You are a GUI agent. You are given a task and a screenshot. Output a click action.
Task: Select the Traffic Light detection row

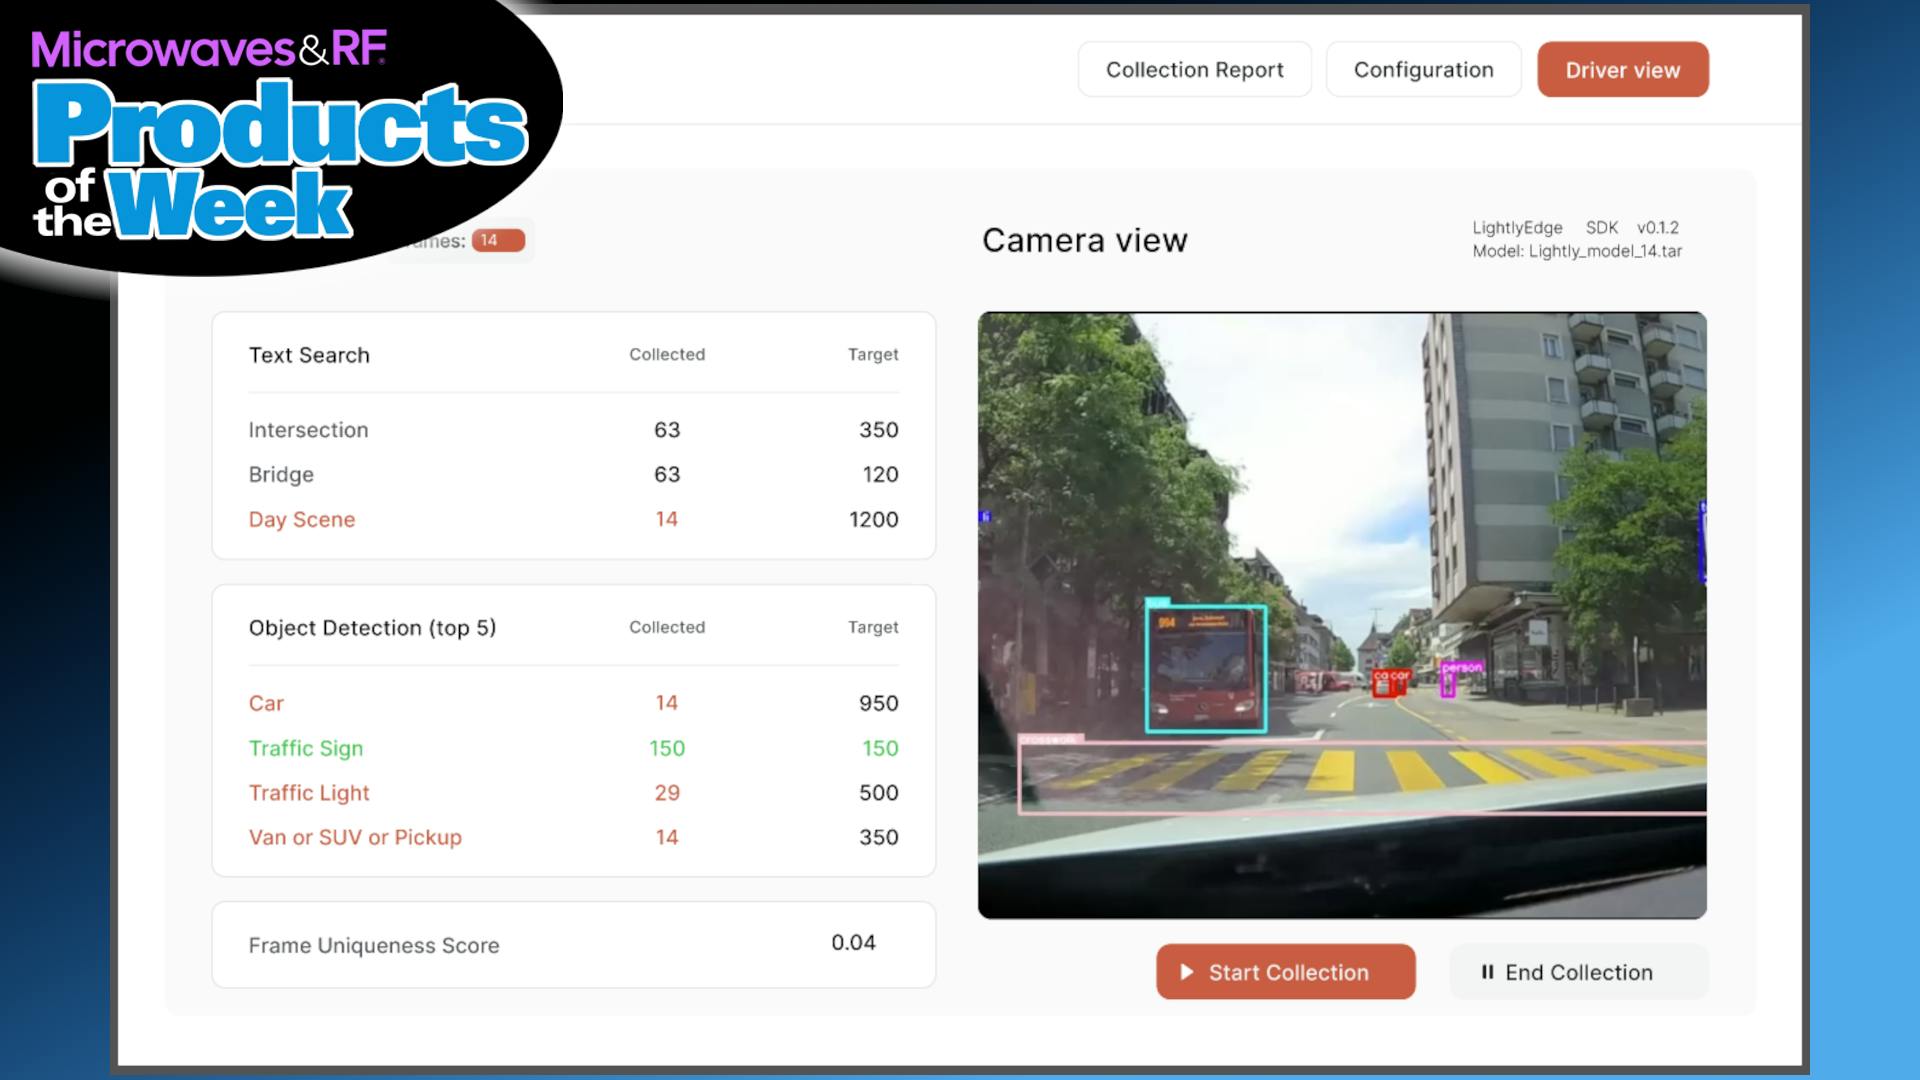[309, 793]
